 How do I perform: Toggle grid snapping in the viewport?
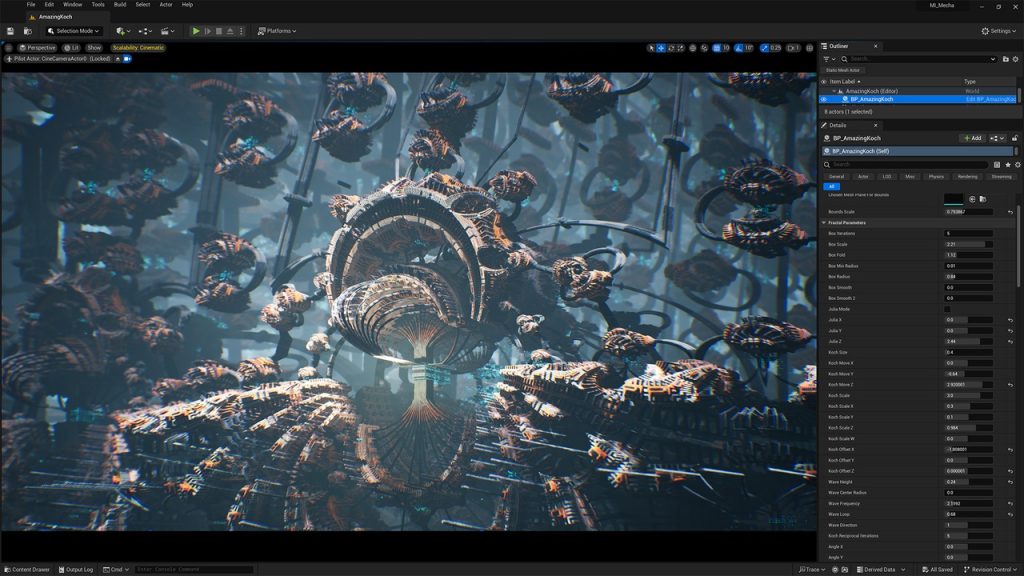pyautogui.click(x=717, y=48)
